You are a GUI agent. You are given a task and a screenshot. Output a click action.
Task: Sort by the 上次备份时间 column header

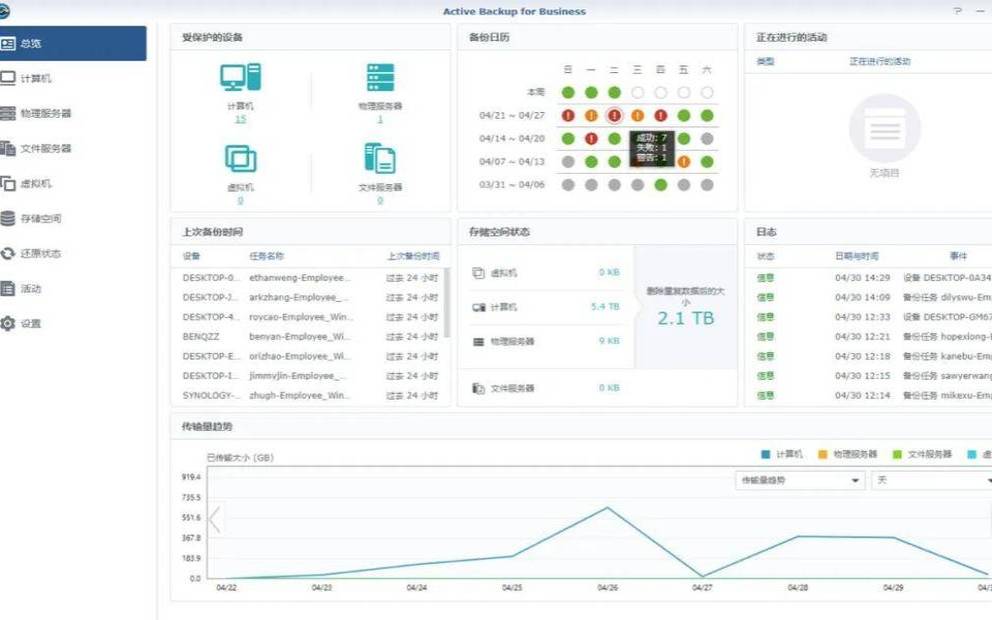(x=413, y=256)
